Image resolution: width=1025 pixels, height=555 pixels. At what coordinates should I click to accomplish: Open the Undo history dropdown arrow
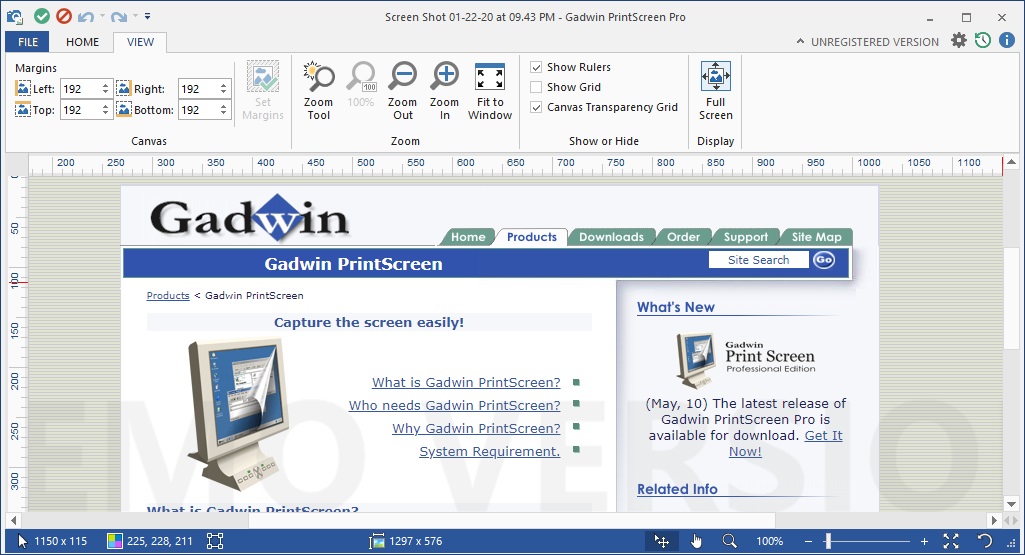click(x=102, y=16)
